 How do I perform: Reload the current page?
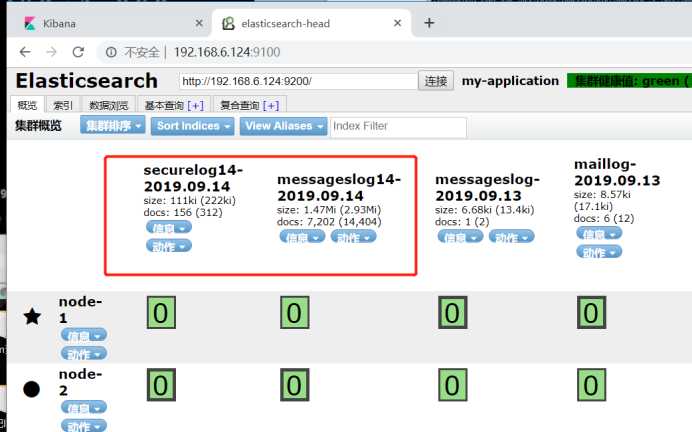point(78,52)
